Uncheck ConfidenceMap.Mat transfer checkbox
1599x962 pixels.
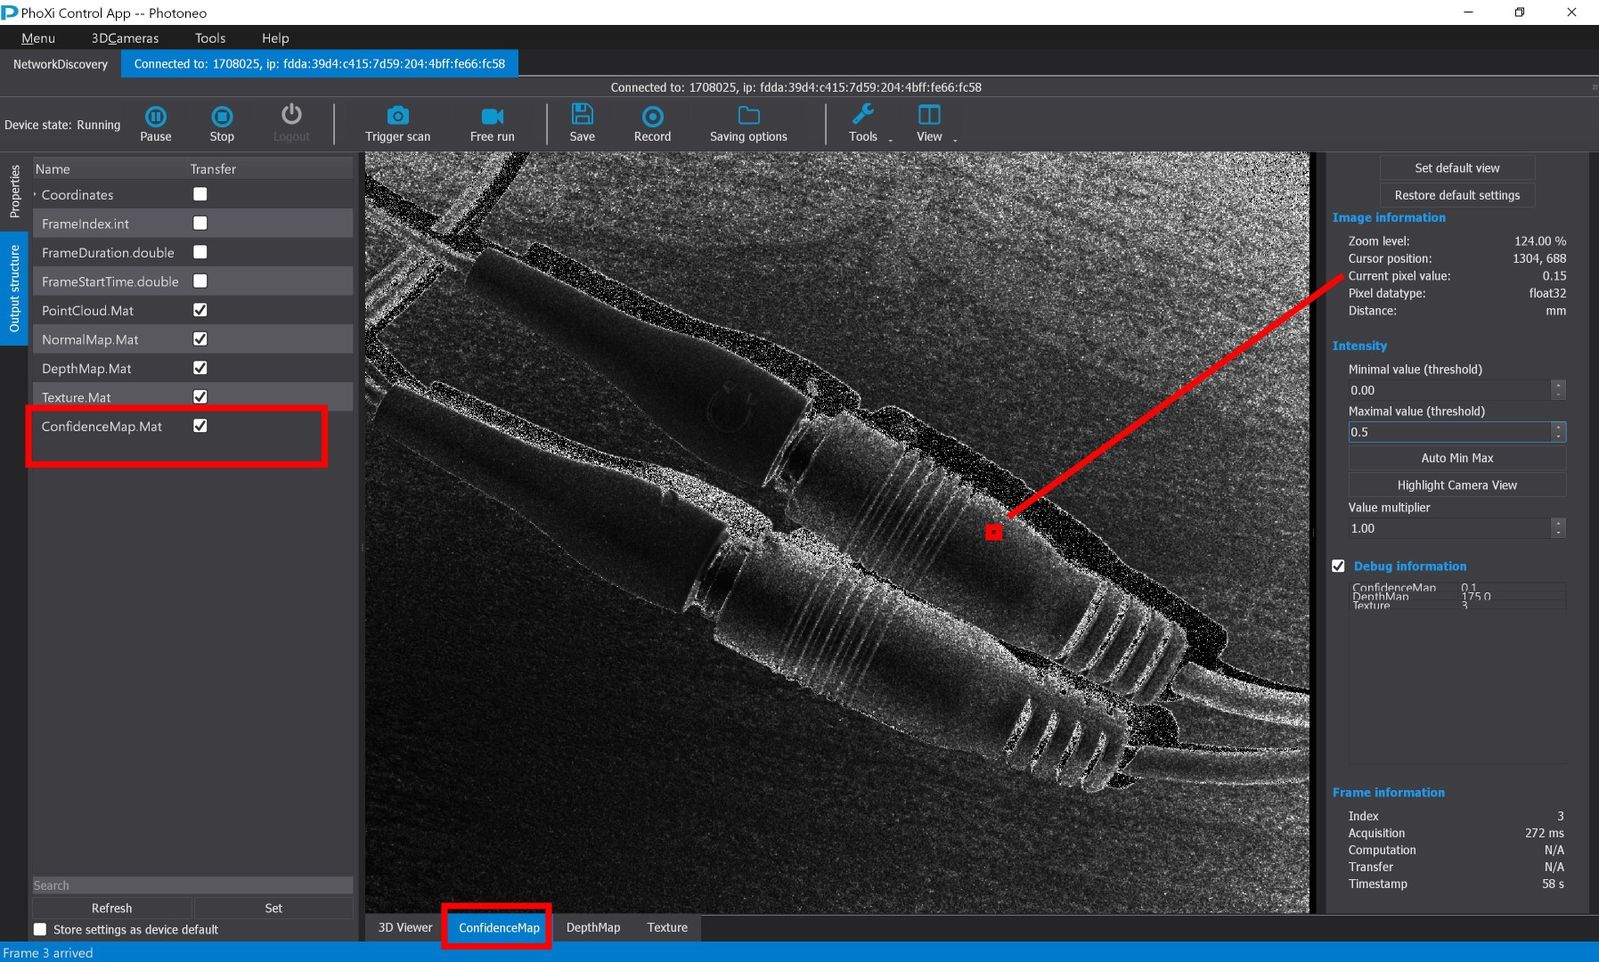coord(200,426)
